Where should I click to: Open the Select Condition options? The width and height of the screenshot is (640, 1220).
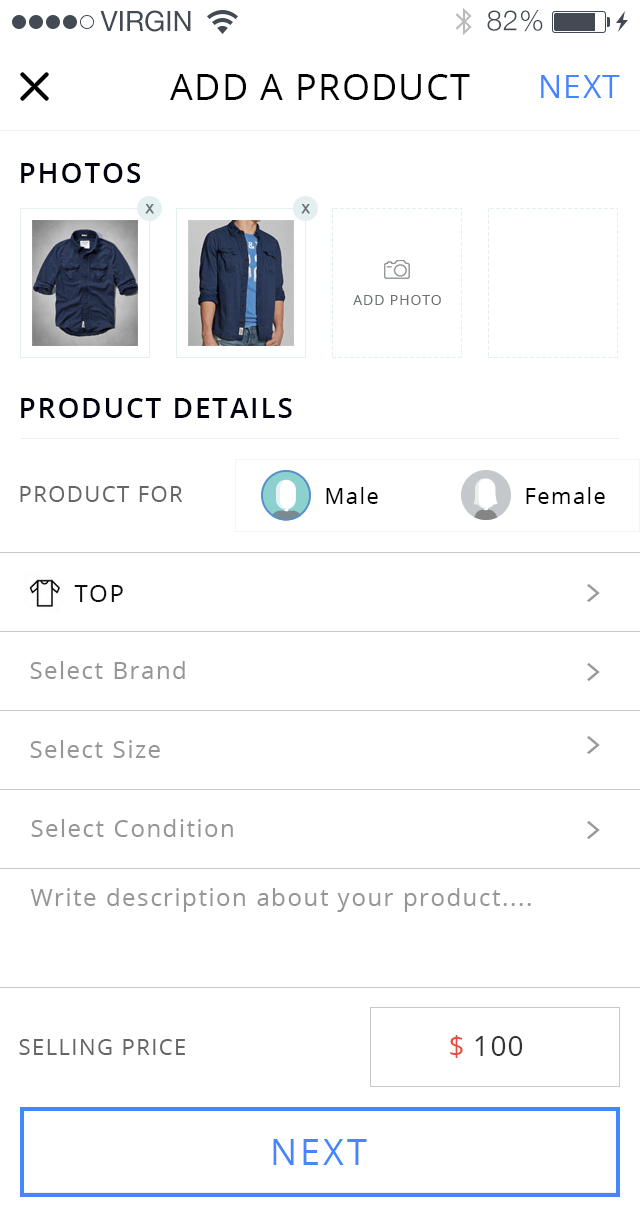pyautogui.click(x=320, y=829)
